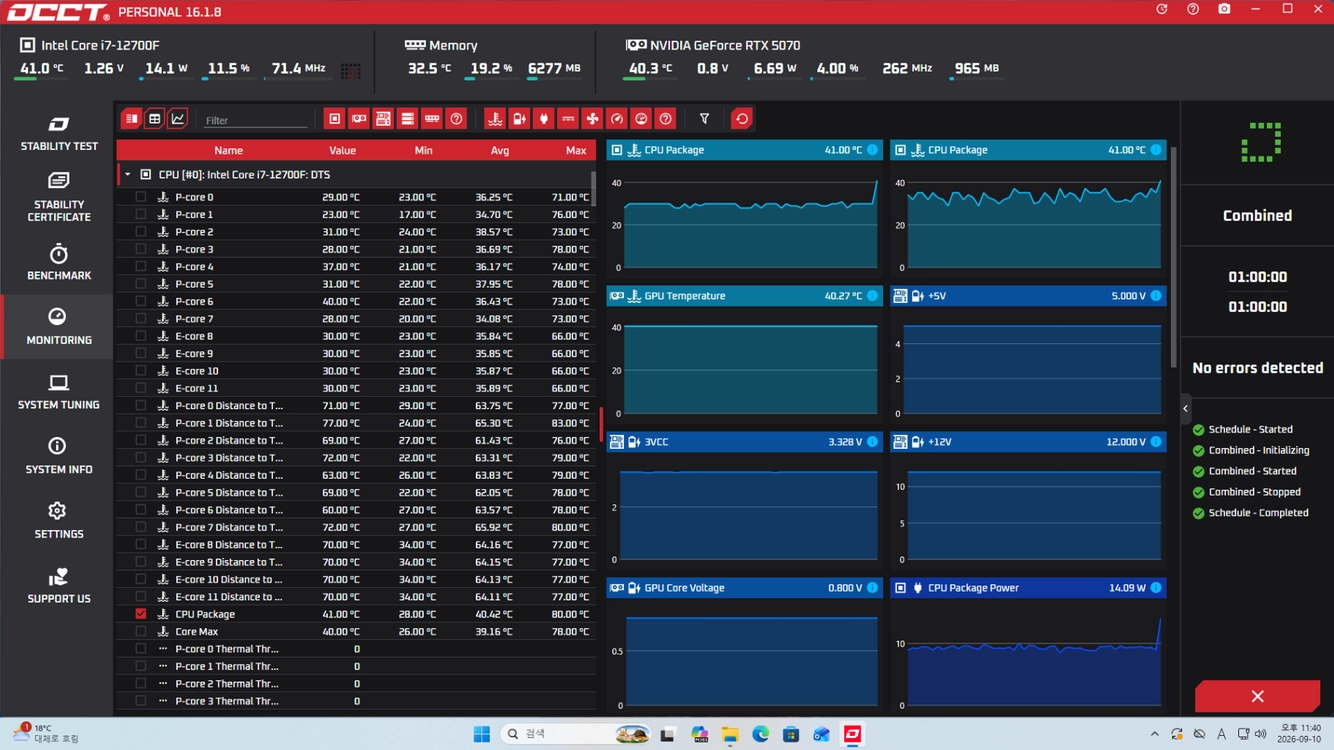This screenshot has height=750, width=1334.
Task: Check the P-core 0 temperature checkbox
Action: click(141, 197)
